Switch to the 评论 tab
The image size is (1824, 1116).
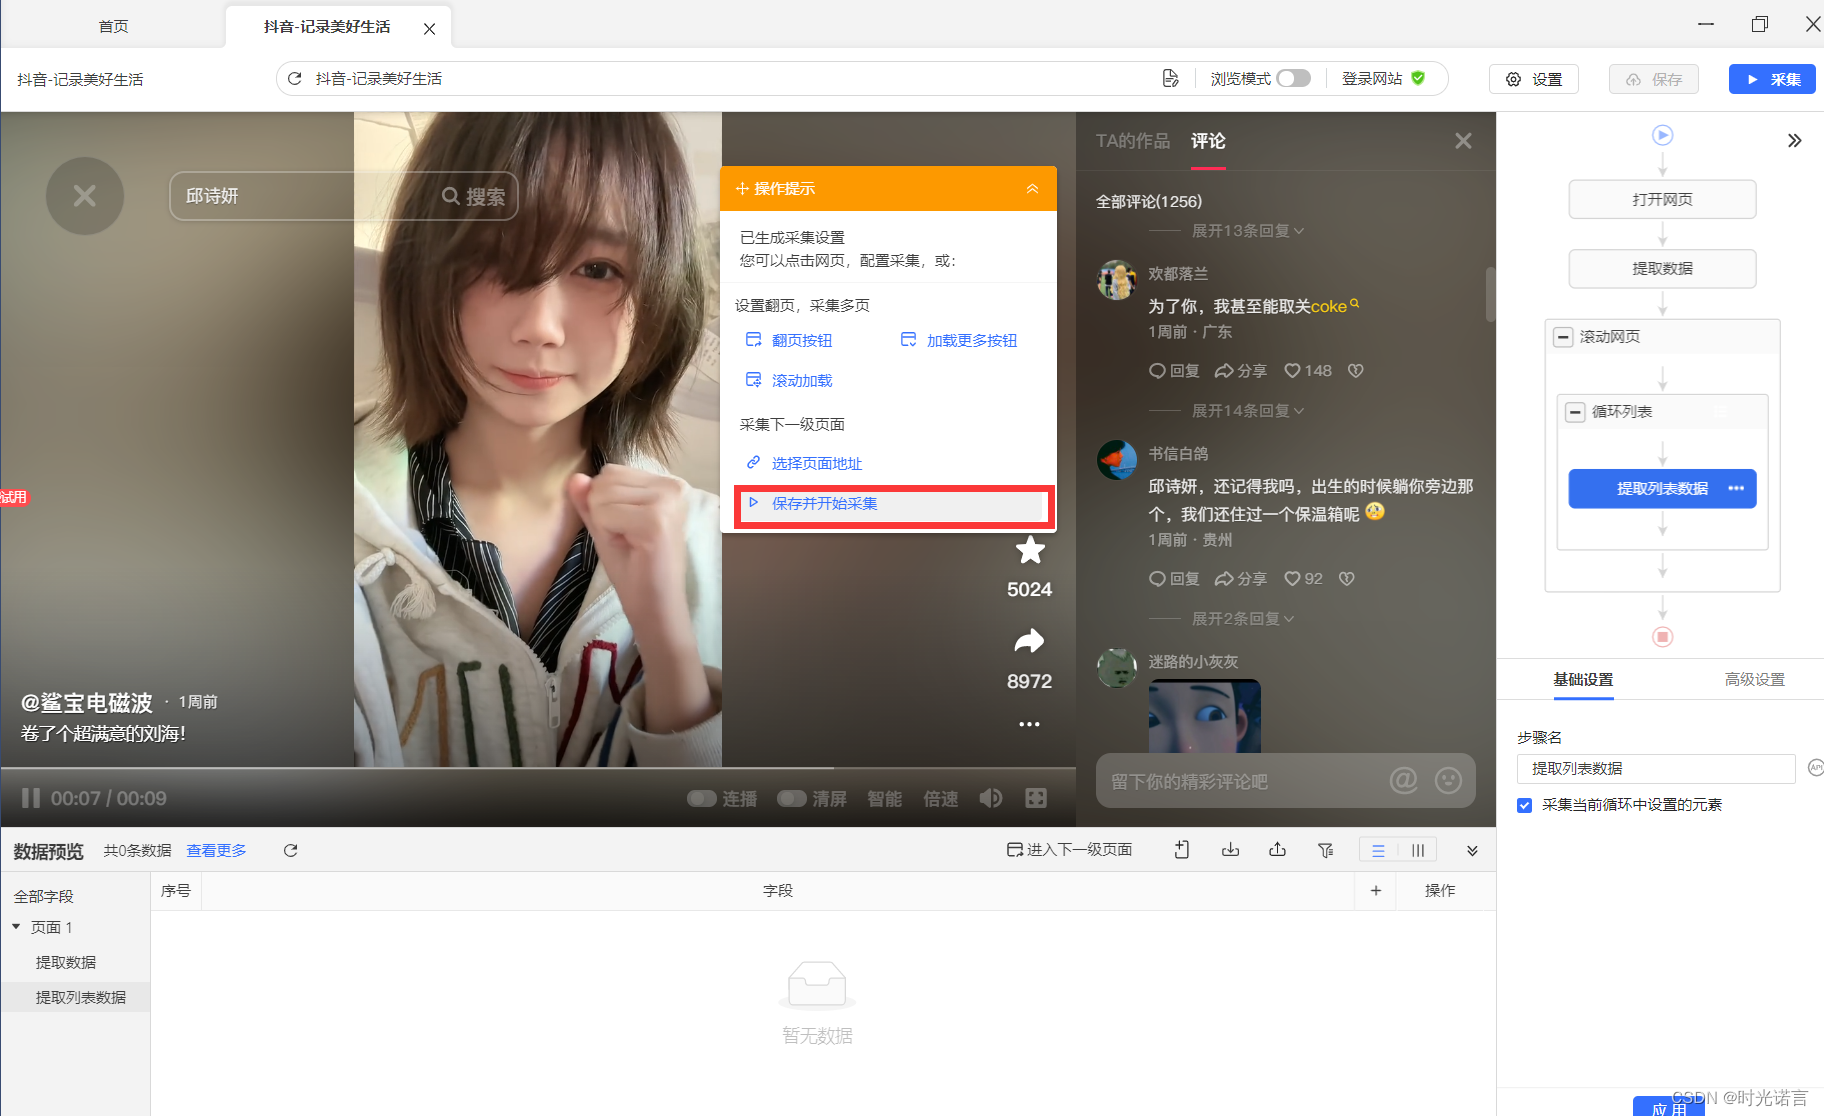[1208, 141]
